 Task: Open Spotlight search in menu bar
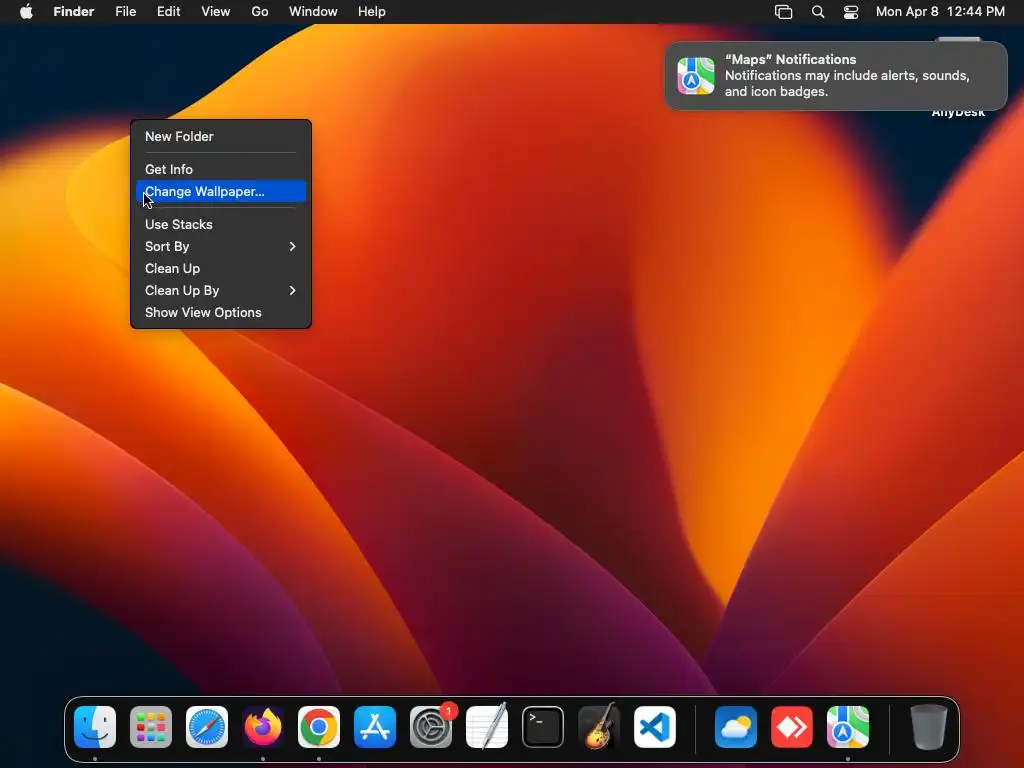(818, 12)
